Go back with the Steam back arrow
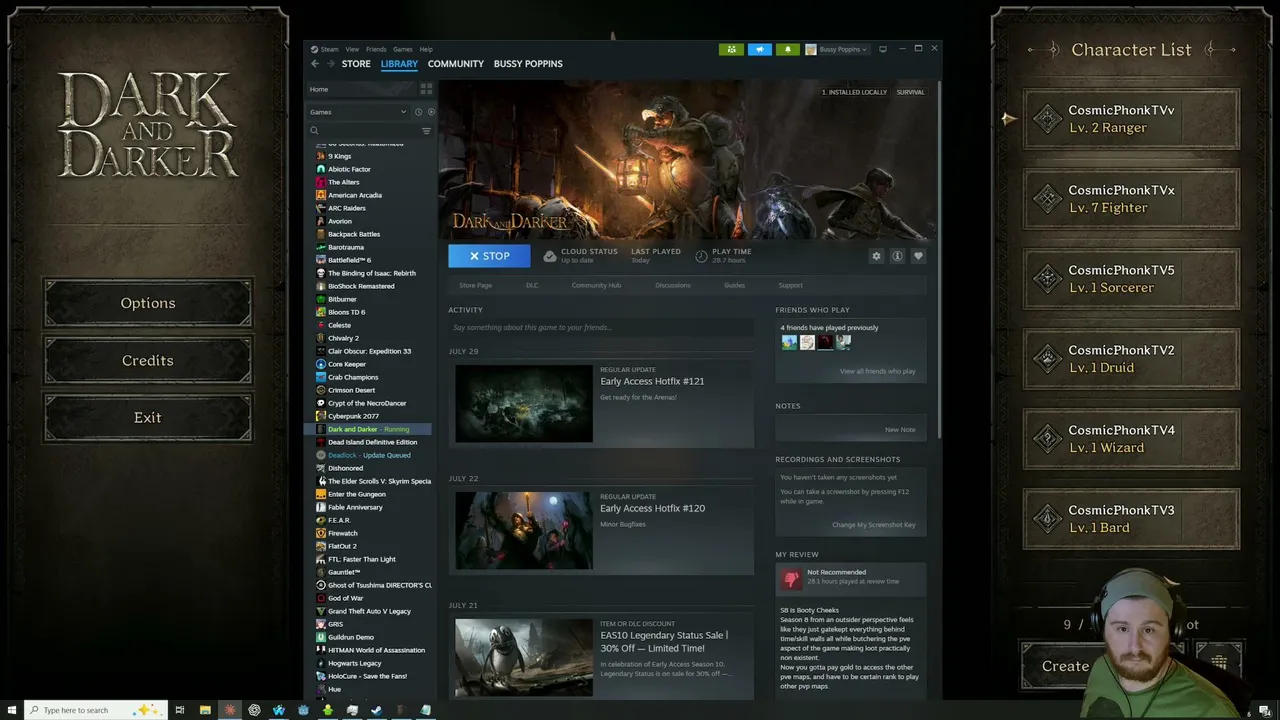This screenshot has width=1280, height=720. [x=314, y=64]
